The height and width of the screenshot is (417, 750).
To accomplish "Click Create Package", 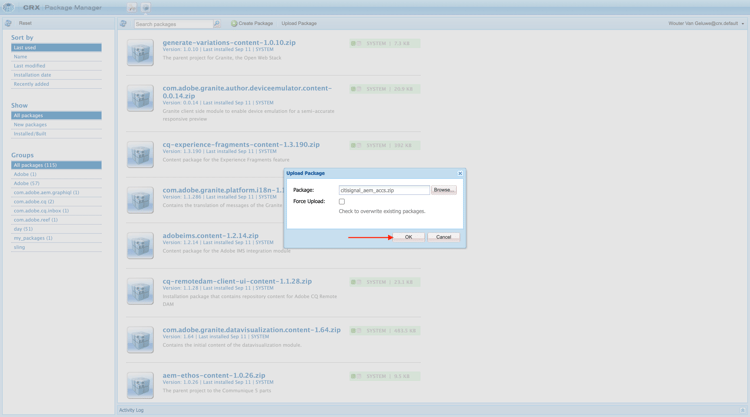I will coord(252,23).
